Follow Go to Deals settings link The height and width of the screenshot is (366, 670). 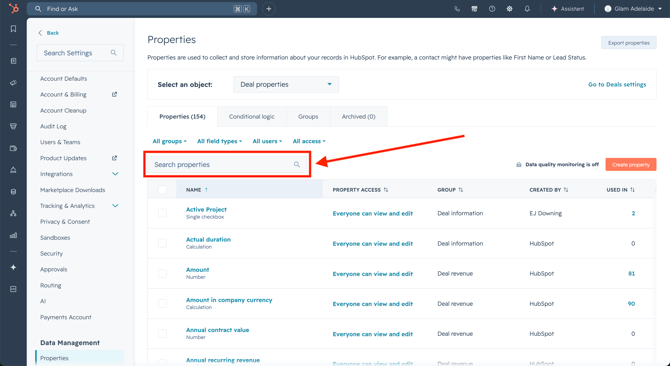(x=617, y=85)
